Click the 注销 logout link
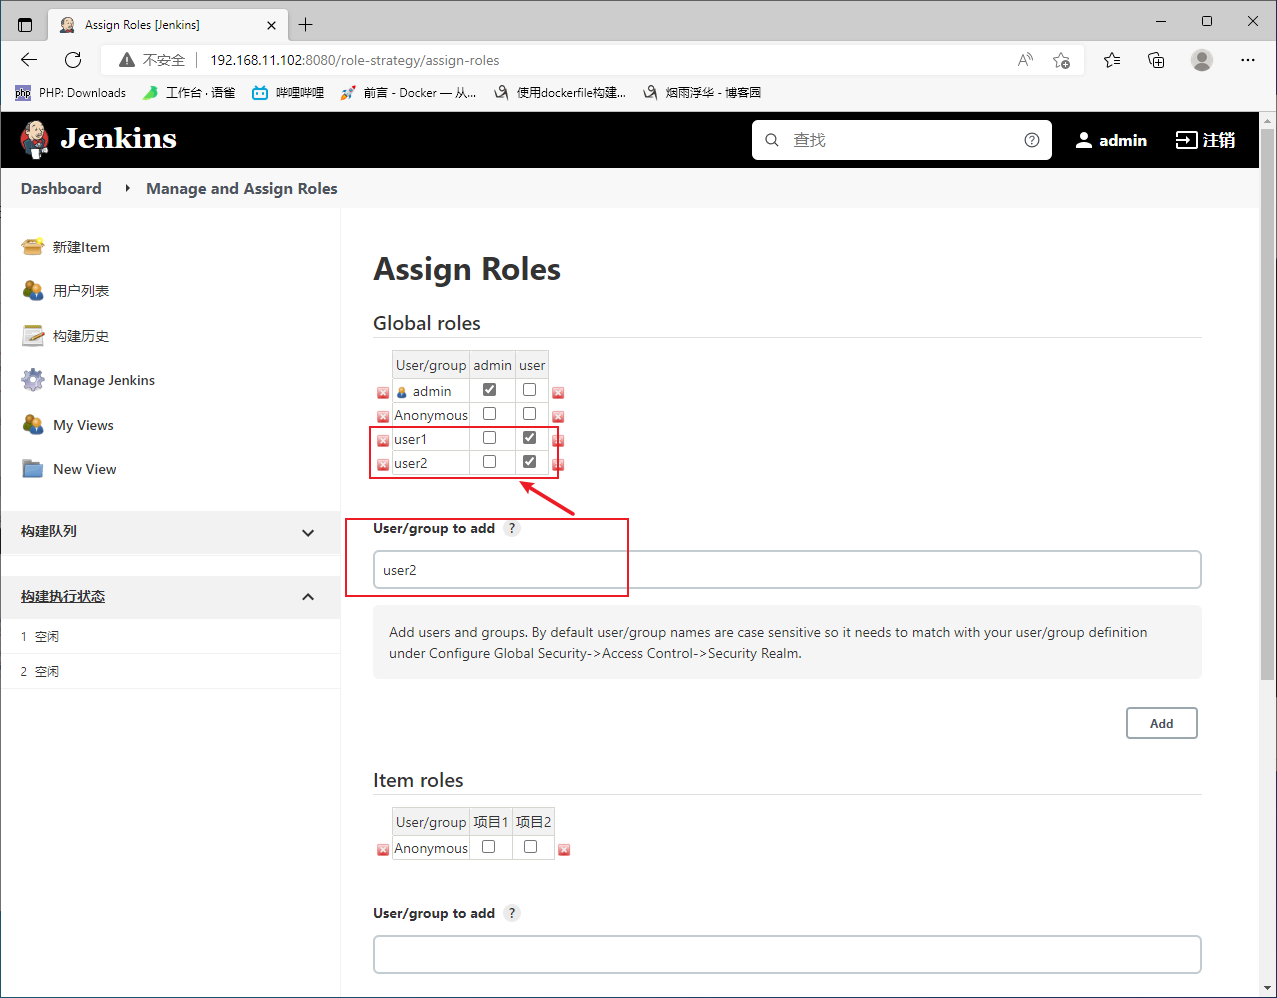Screen dimensions: 1277x998 (x=1205, y=140)
